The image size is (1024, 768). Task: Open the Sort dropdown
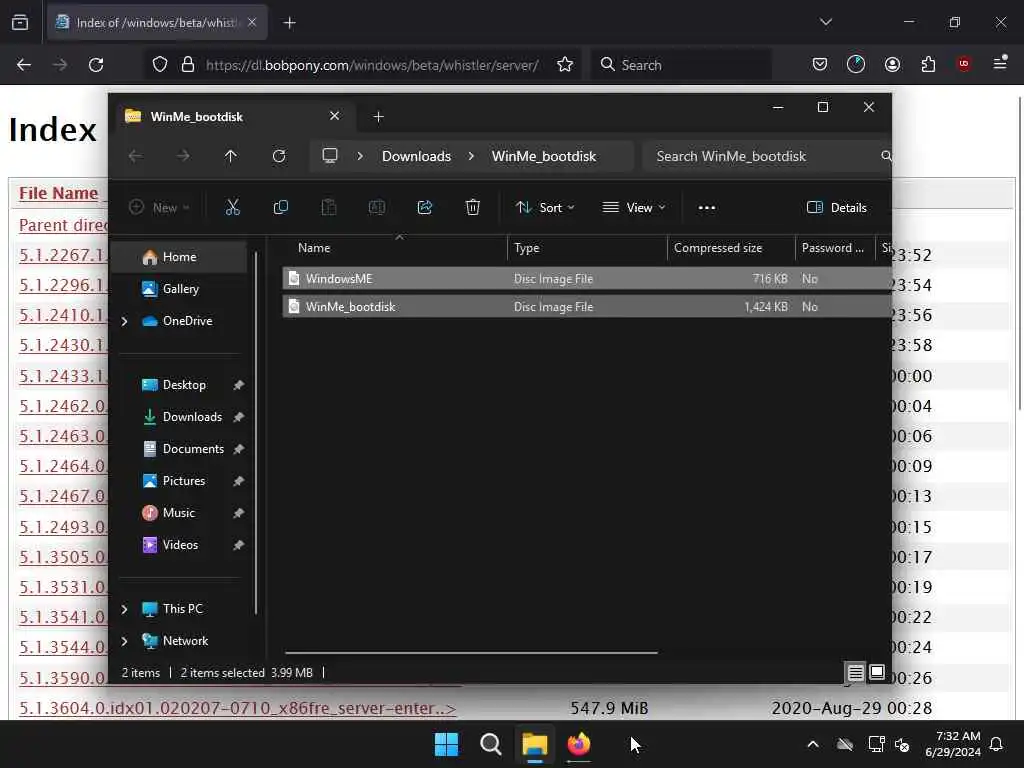545,208
